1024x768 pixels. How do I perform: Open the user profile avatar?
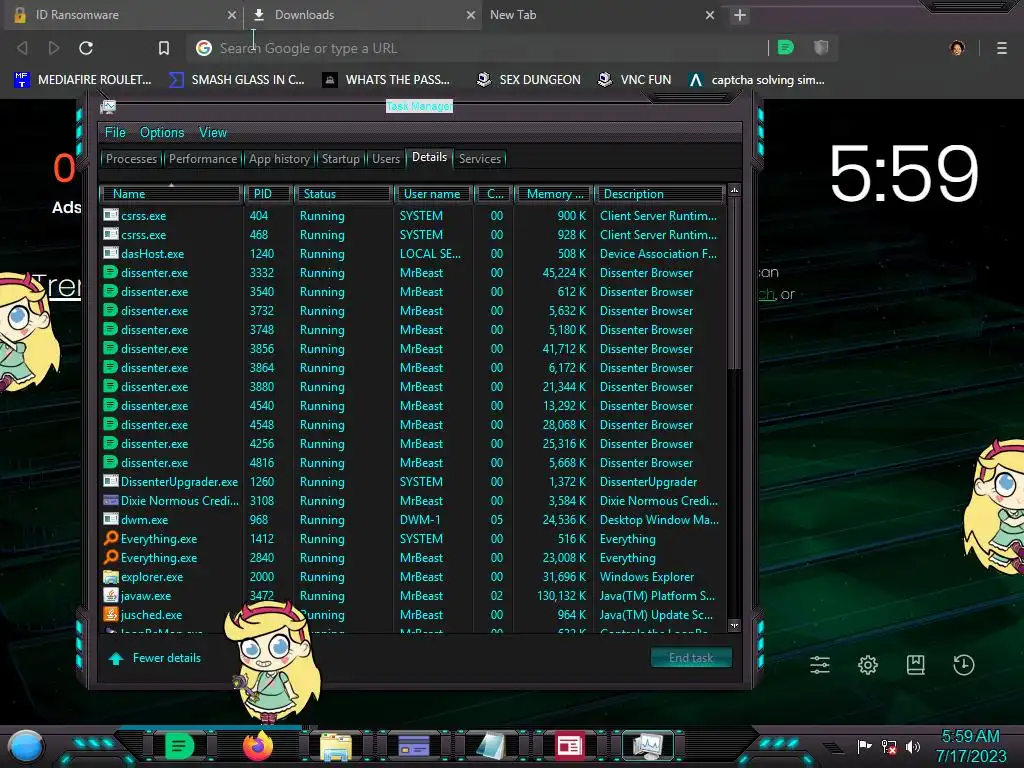tap(957, 48)
